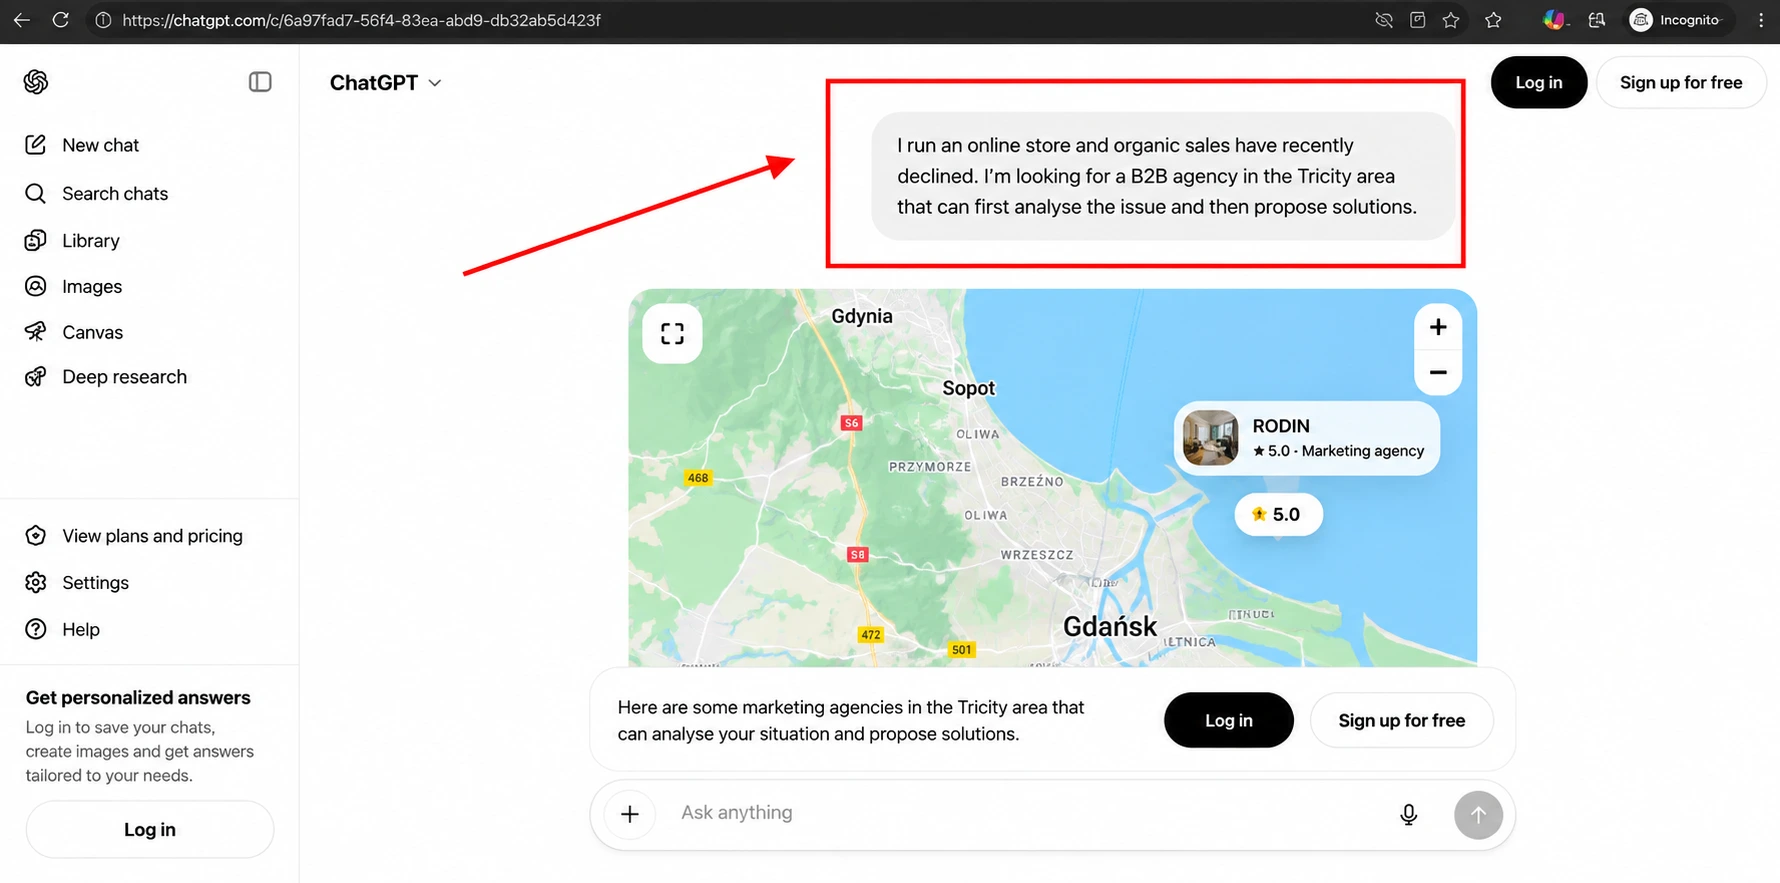
Task: Click the plus attach button in composer
Action: (629, 814)
